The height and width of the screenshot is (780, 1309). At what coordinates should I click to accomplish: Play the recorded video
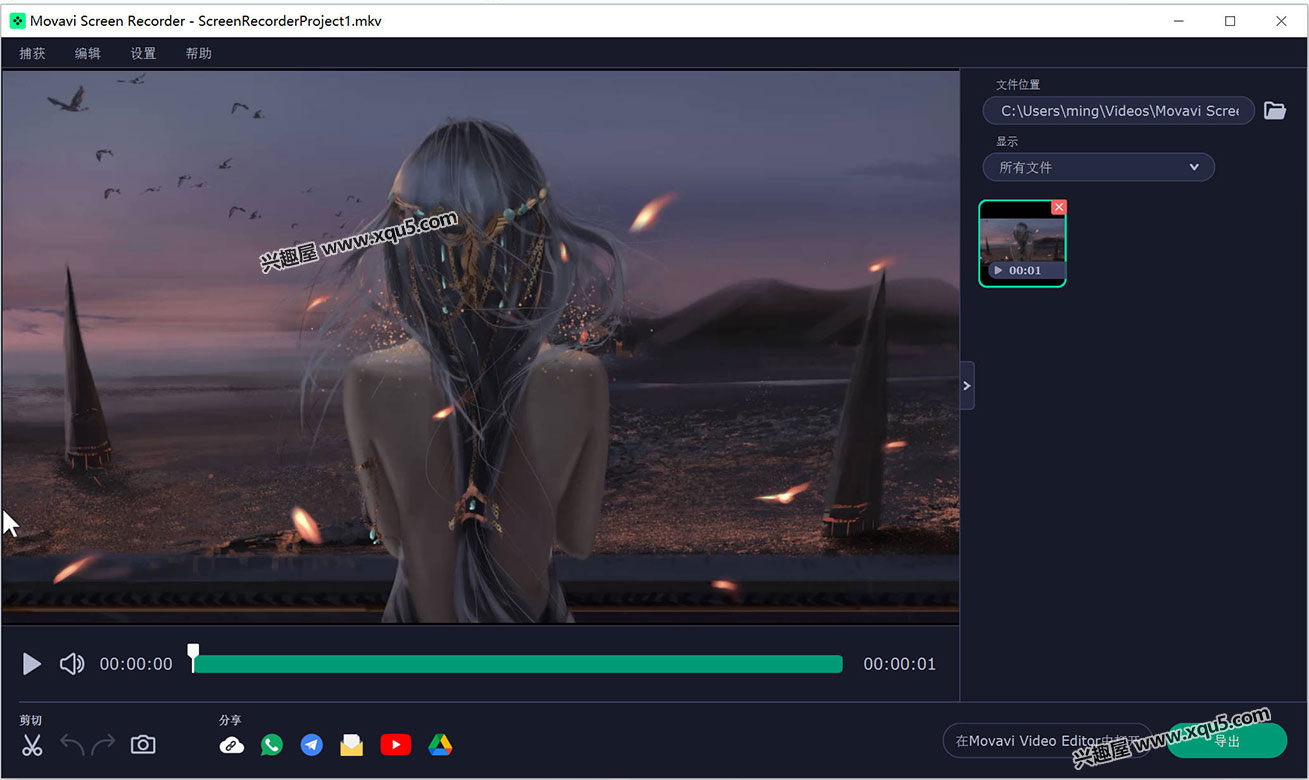pyautogui.click(x=32, y=664)
